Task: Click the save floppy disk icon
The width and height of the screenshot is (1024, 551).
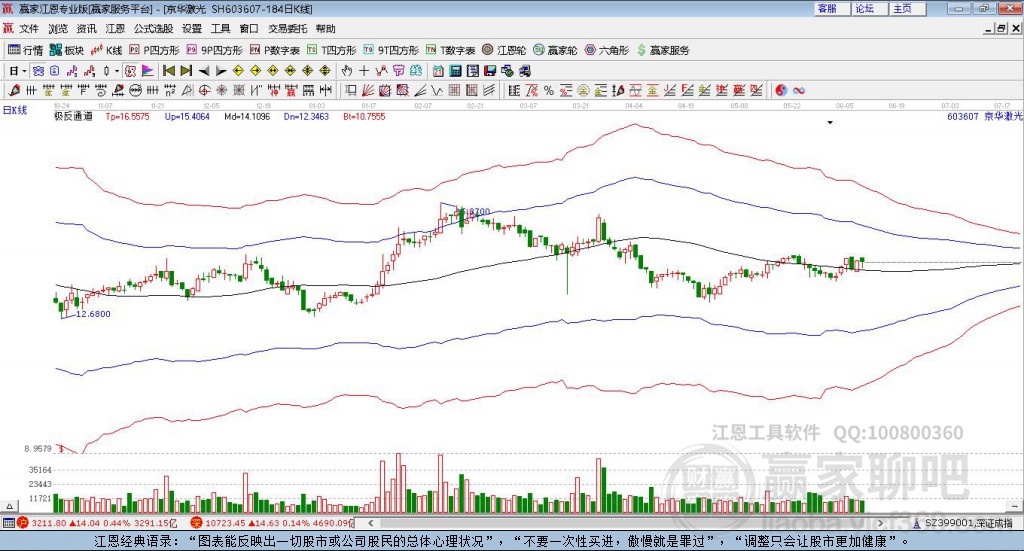Action: 490,71
